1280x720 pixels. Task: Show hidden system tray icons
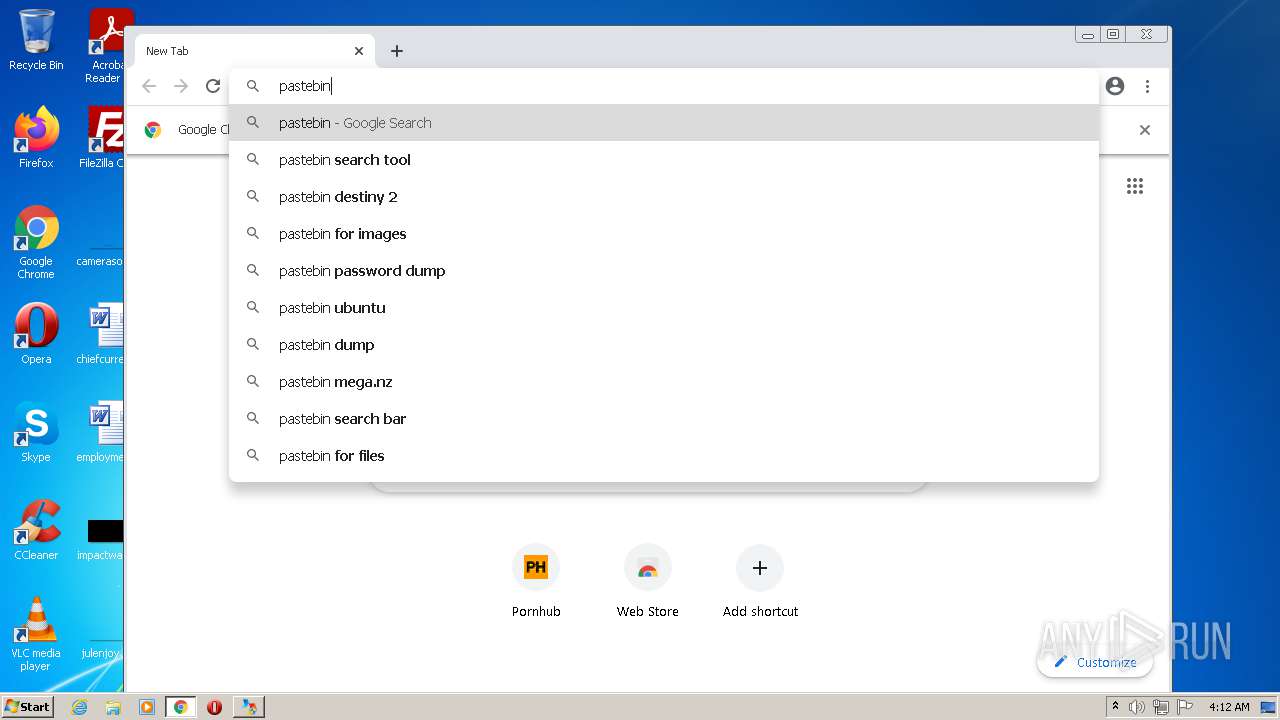1115,707
